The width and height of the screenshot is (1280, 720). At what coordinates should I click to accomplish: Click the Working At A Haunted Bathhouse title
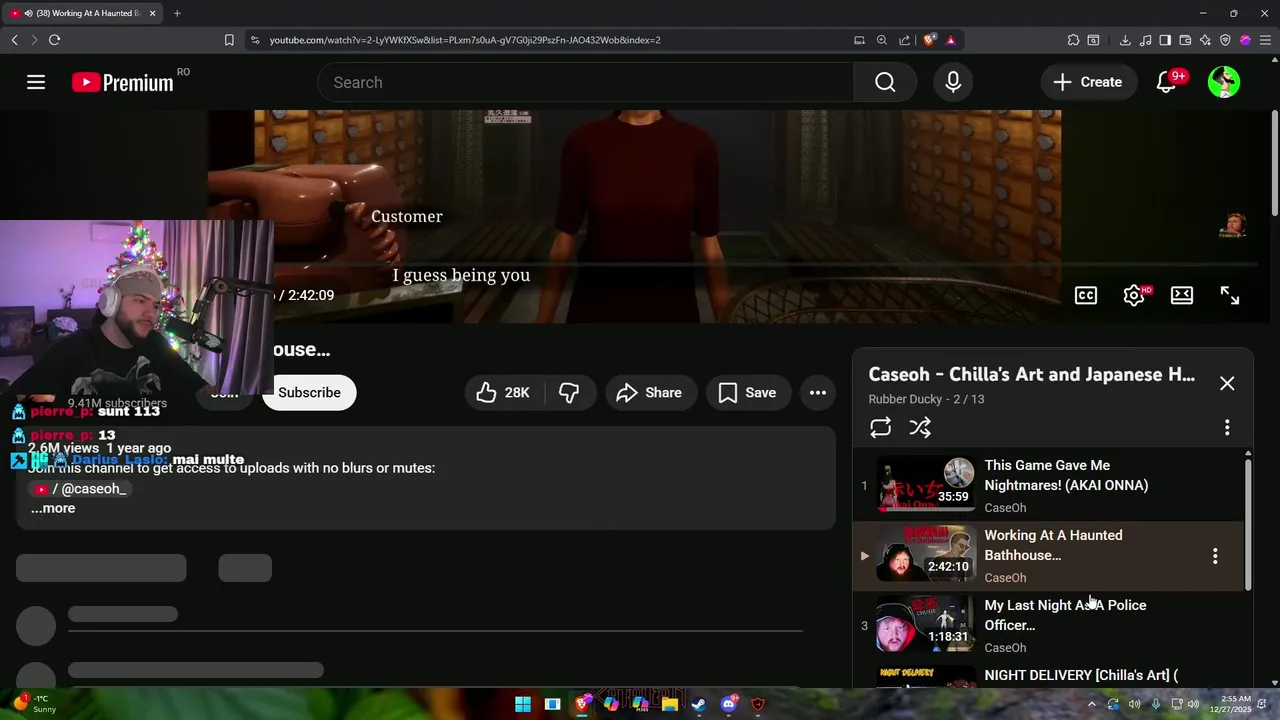(1053, 545)
